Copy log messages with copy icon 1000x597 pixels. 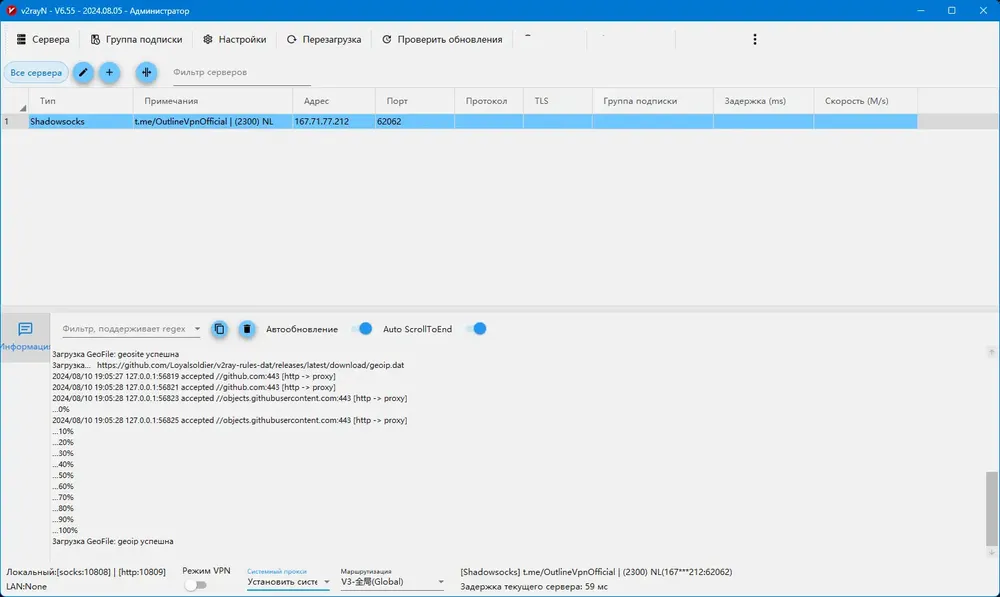[x=219, y=329]
